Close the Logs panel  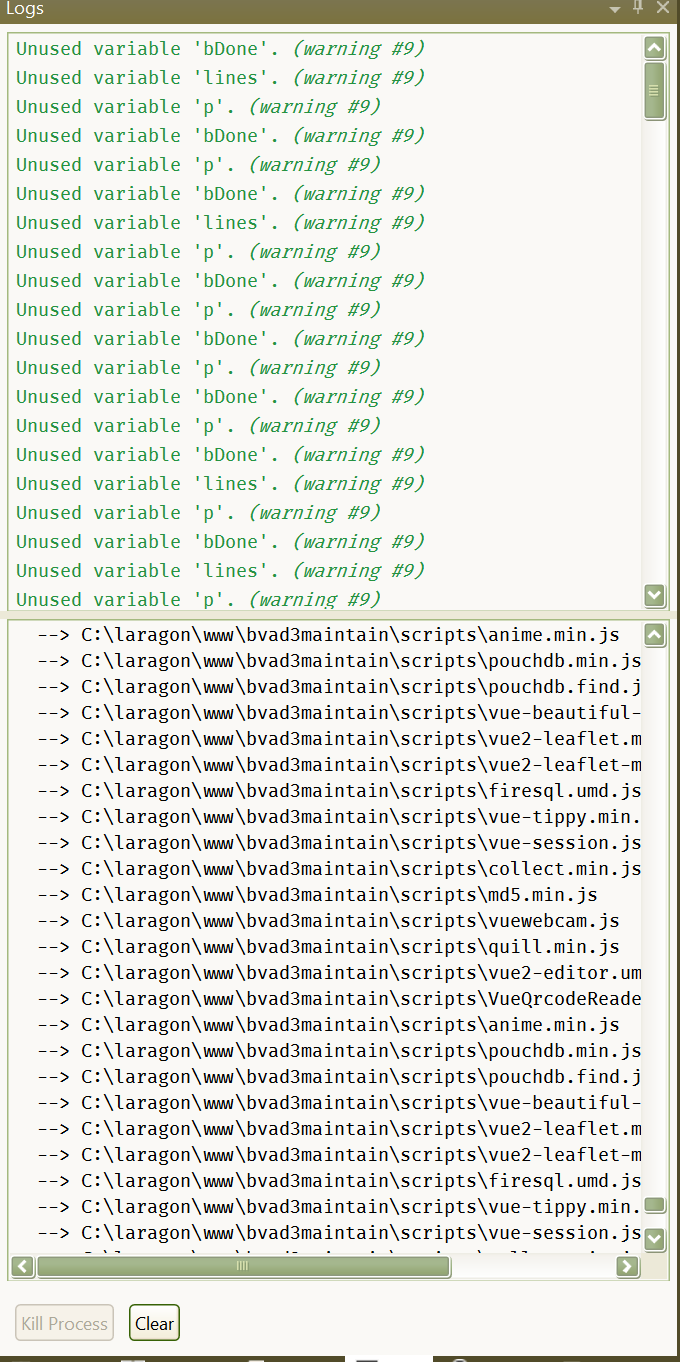click(x=662, y=8)
